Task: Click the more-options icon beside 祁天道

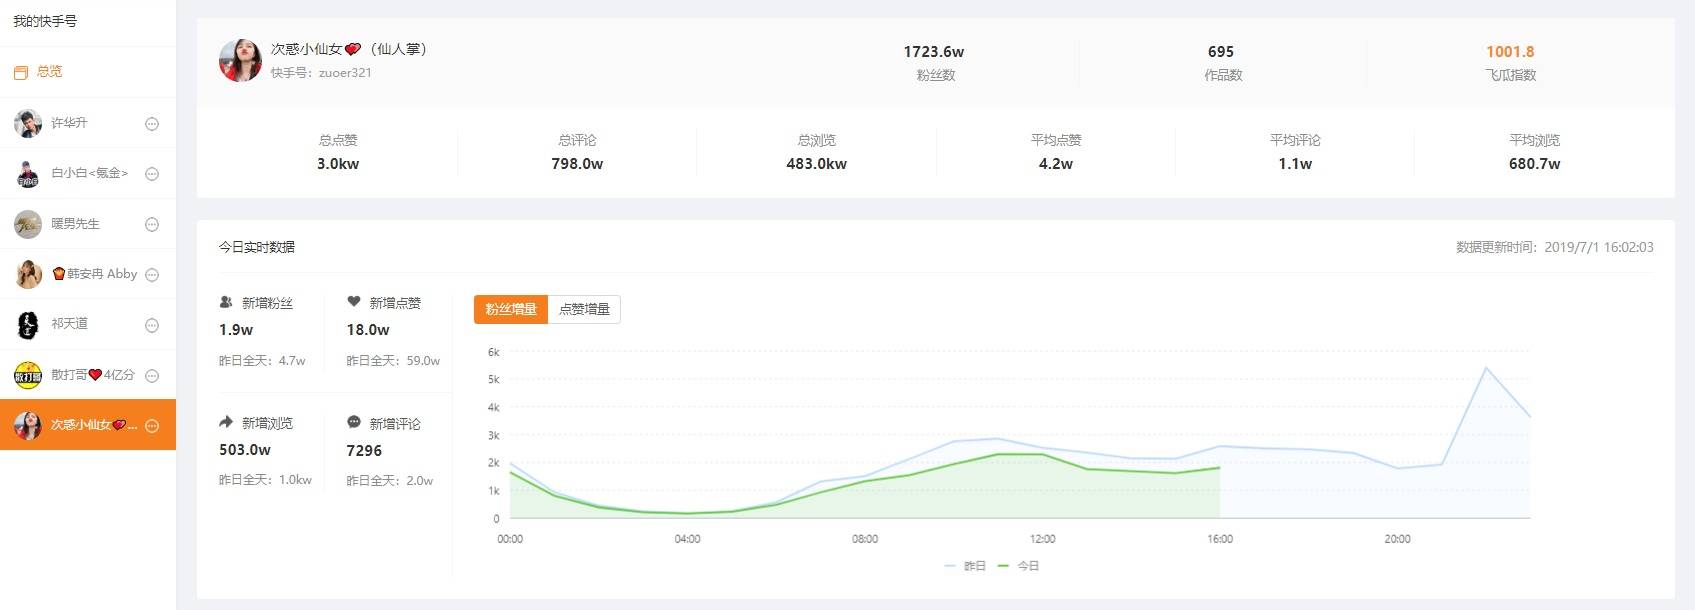Action: click(152, 325)
